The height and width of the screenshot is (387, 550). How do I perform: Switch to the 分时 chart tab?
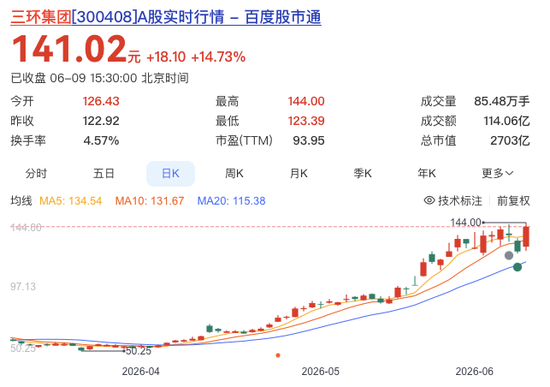pyautogui.click(x=36, y=173)
